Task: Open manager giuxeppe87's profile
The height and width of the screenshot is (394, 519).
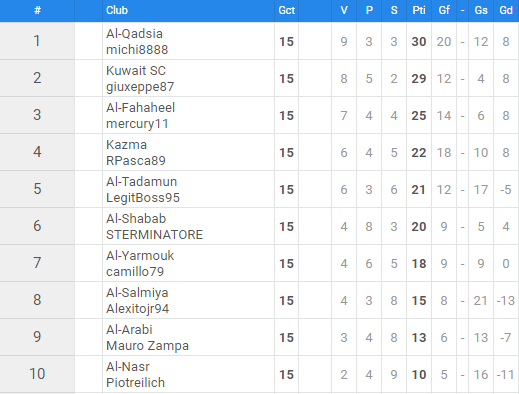Action: [140, 87]
